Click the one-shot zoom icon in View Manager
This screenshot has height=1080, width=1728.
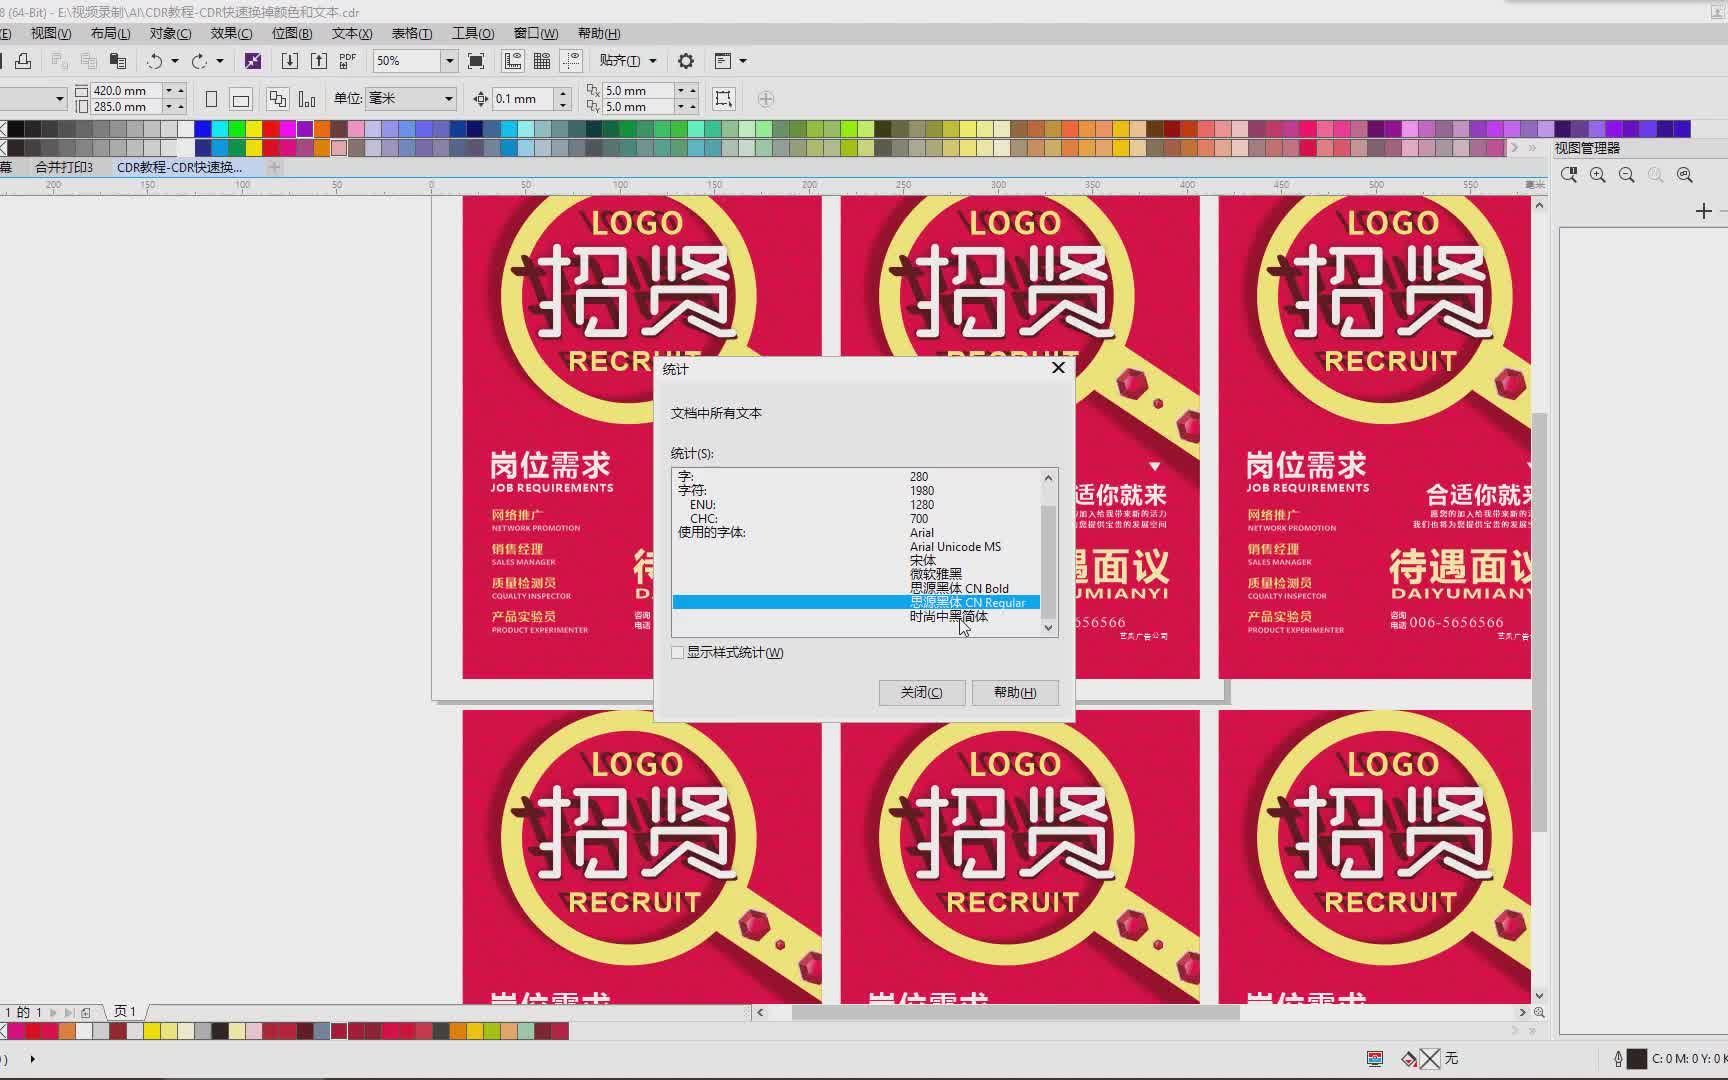(1569, 175)
